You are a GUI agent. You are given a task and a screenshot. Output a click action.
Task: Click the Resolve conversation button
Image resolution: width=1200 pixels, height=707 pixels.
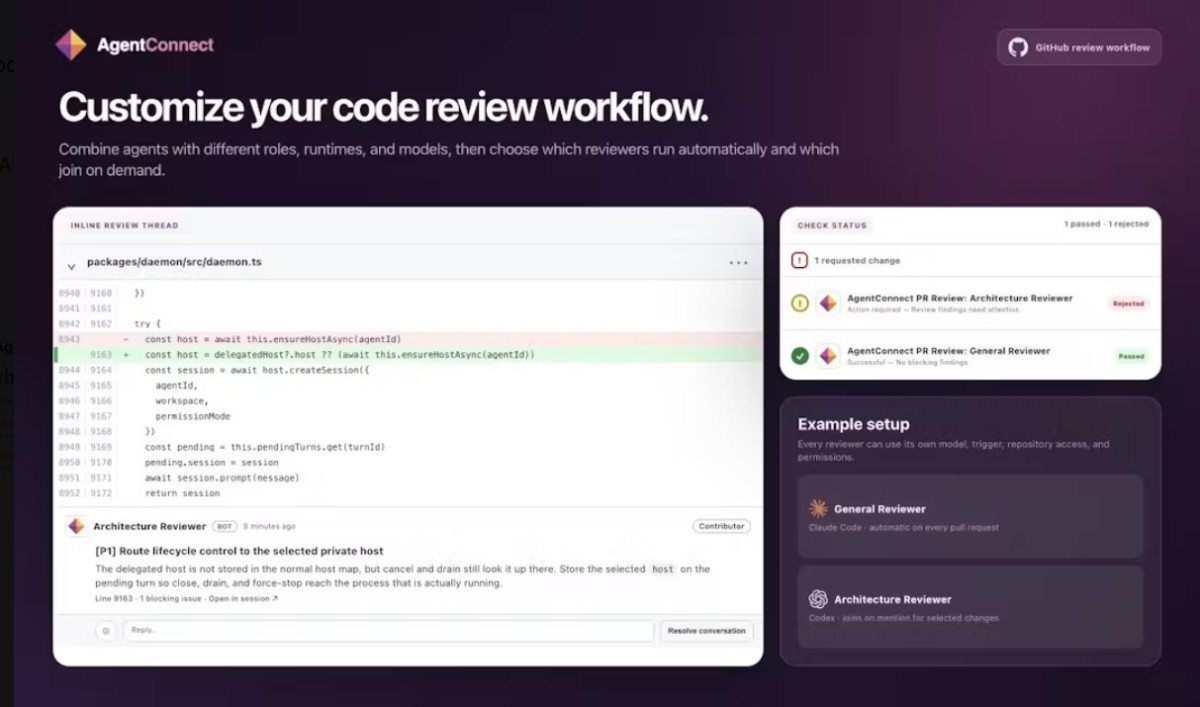(706, 631)
